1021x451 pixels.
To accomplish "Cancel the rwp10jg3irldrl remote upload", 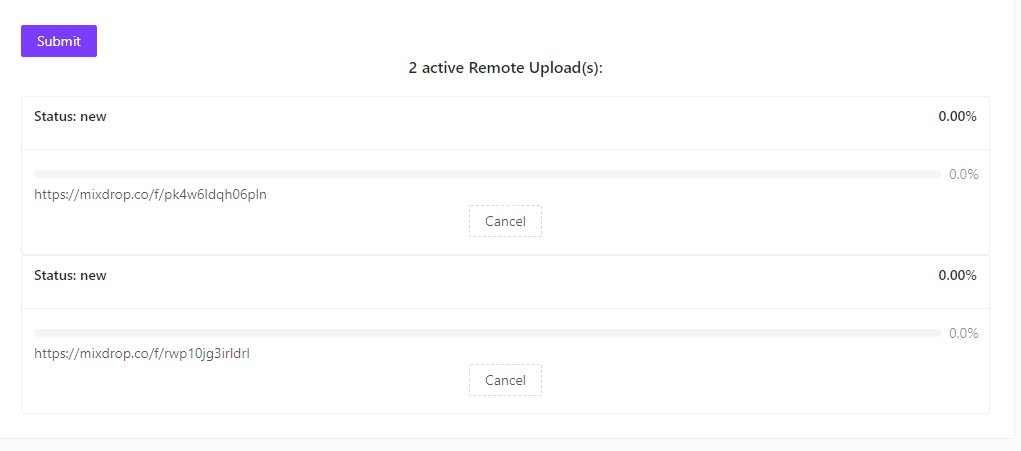I will (x=505, y=380).
